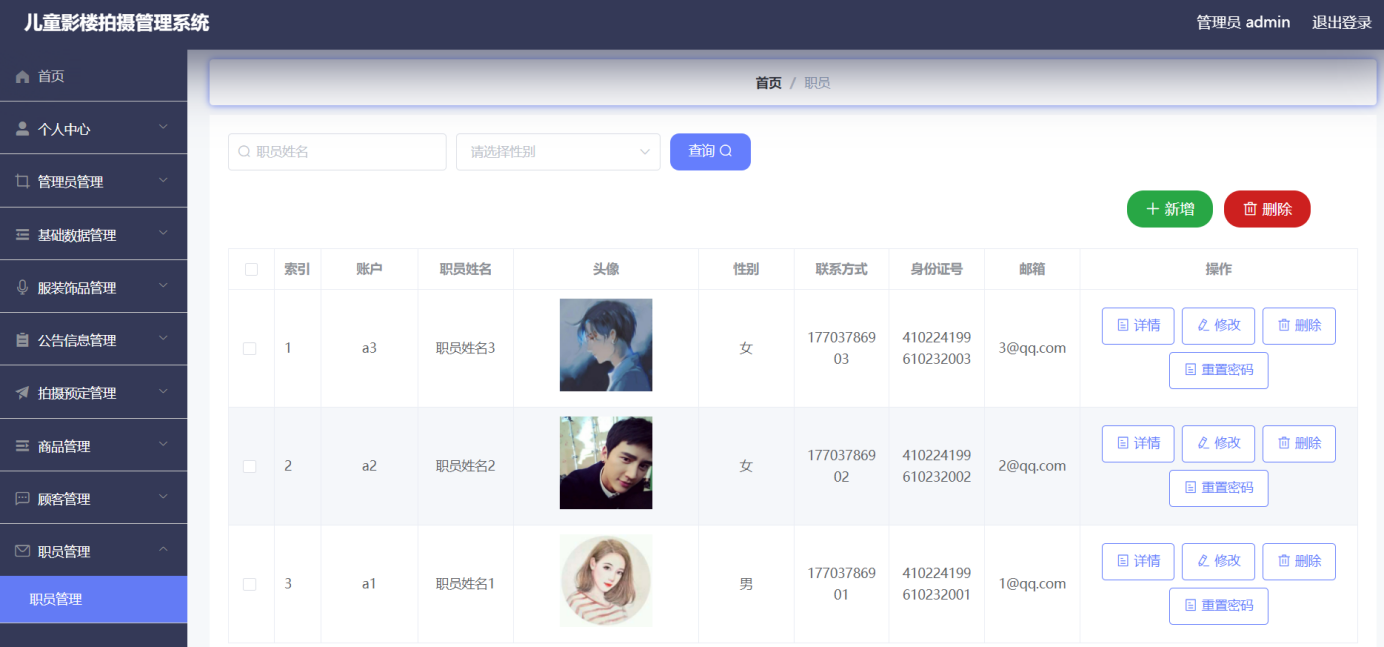Expand the 服装饰品管理 menu chevron
The image size is (1384, 647).
coord(164,287)
